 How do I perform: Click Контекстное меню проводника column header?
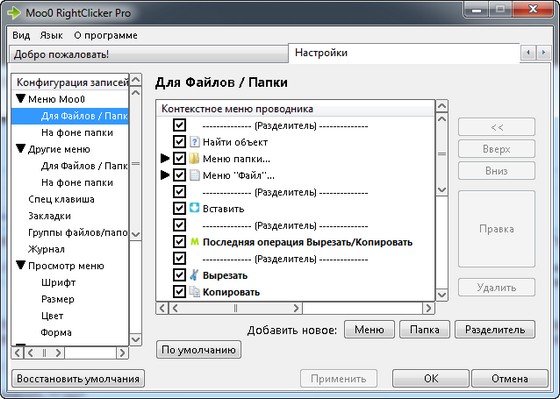pos(295,109)
